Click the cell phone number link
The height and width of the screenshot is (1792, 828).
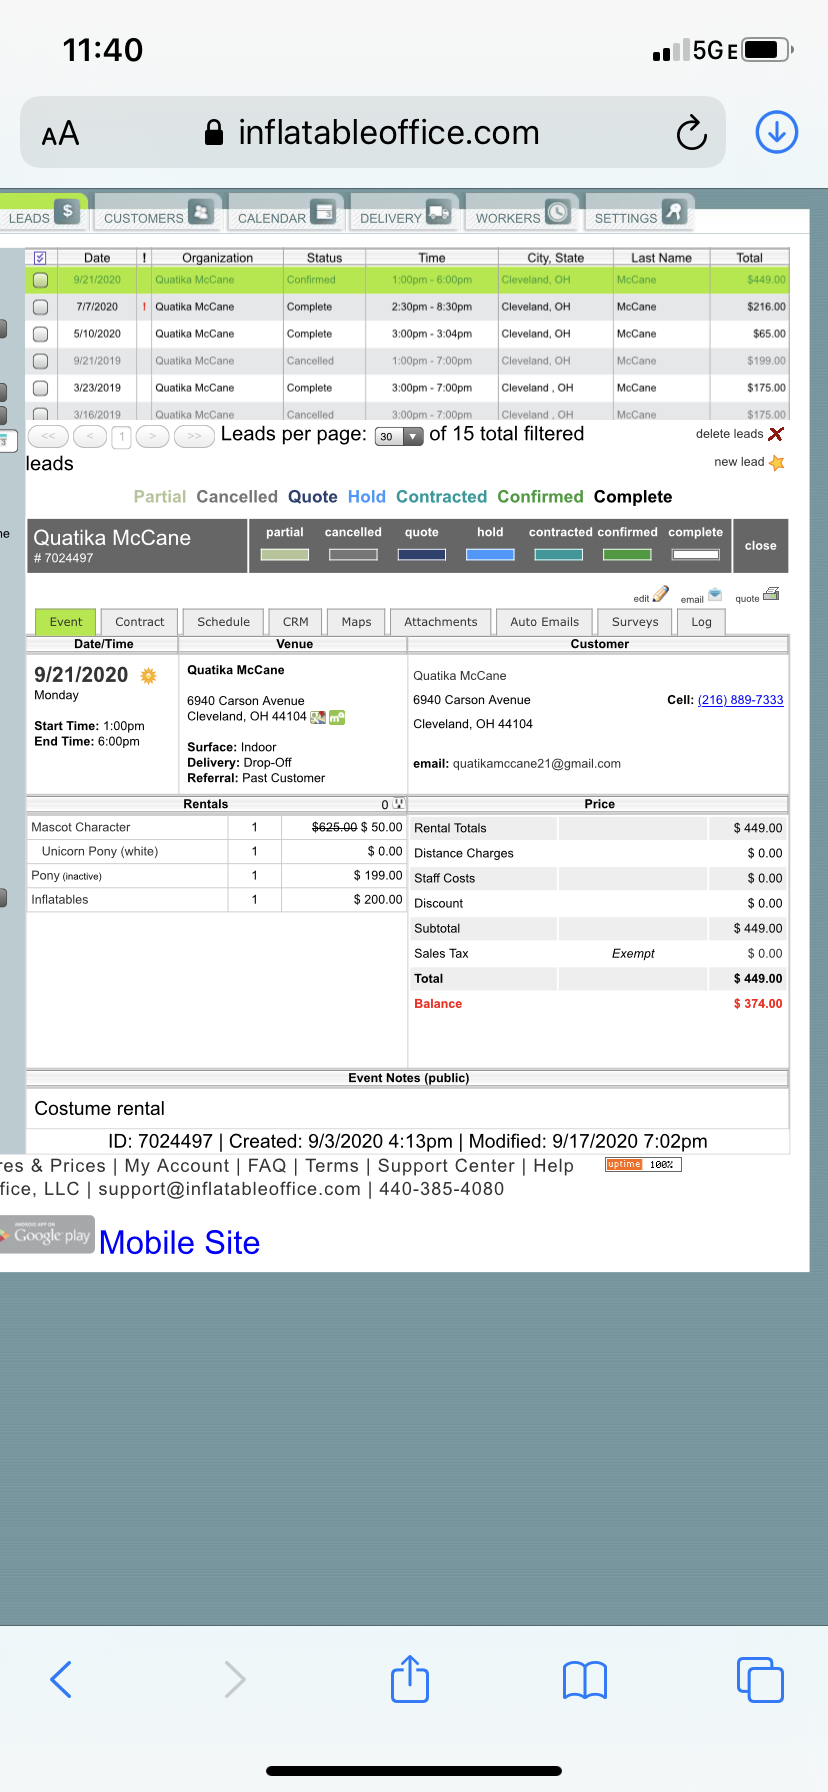coord(740,700)
